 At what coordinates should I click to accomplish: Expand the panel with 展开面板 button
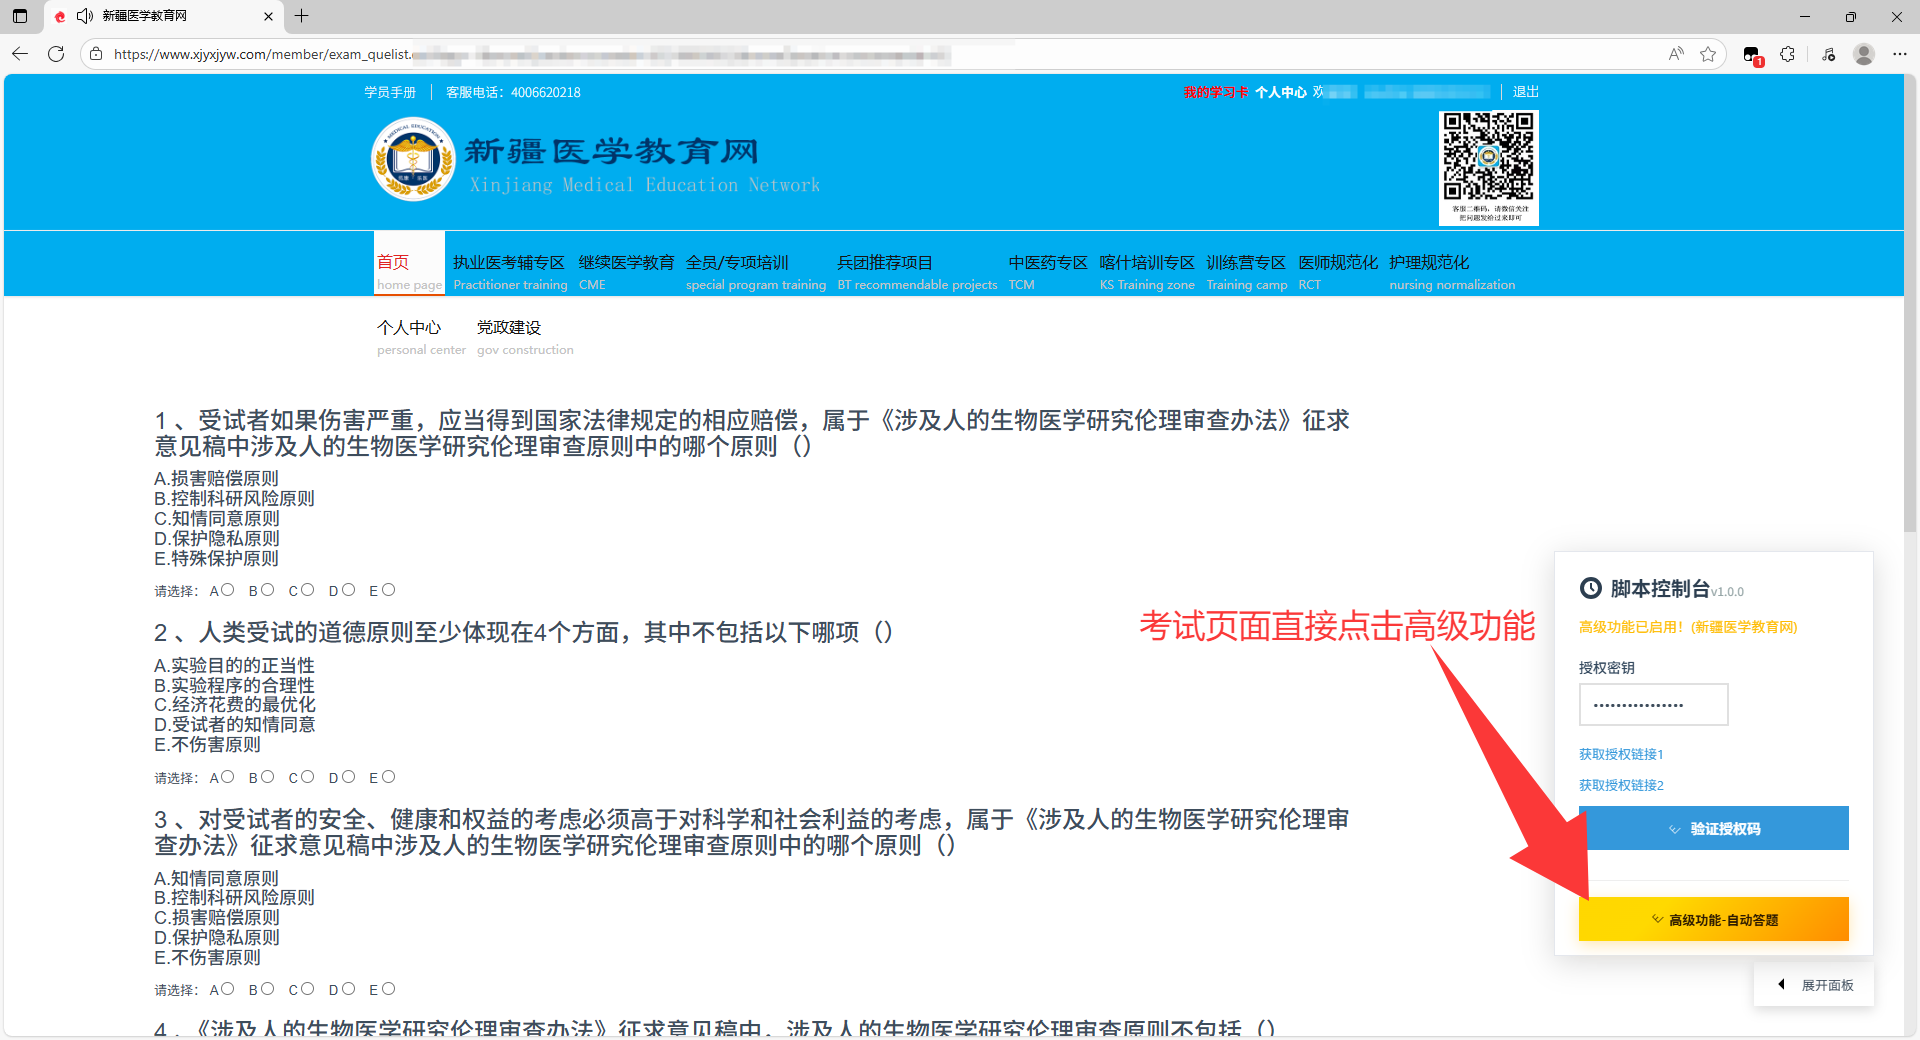pyautogui.click(x=1815, y=985)
